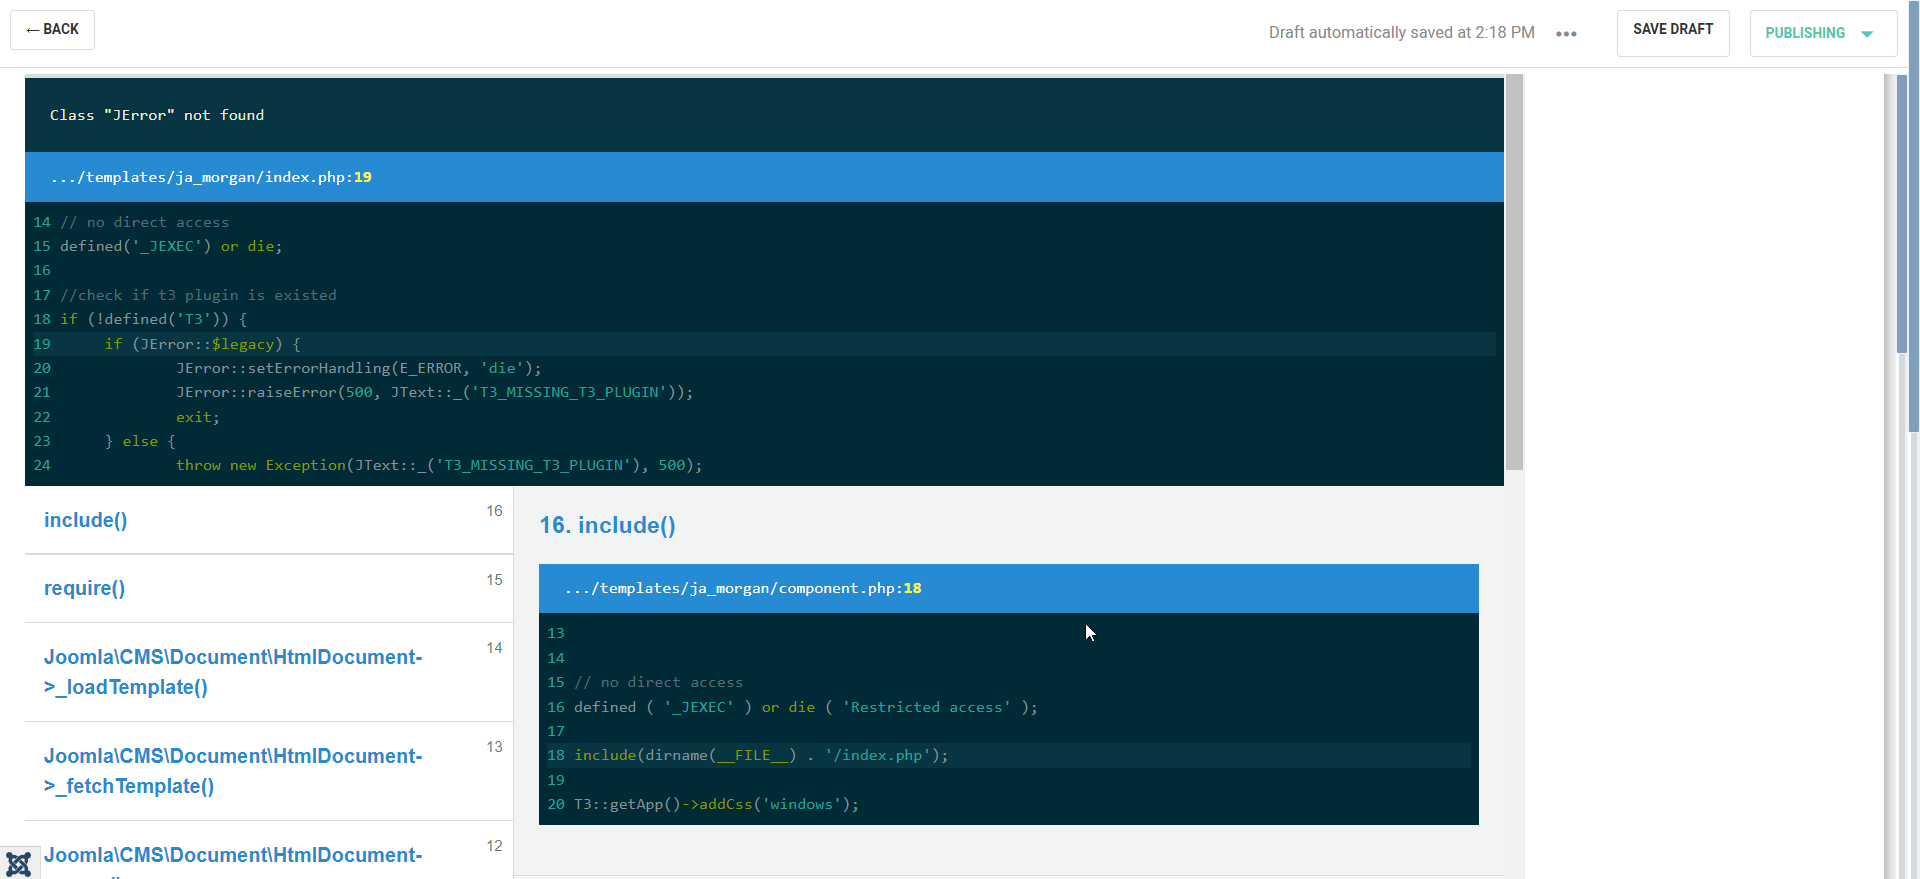Open the three-dot more options menu
Viewport: 1920px width, 879px height.
click(1566, 34)
